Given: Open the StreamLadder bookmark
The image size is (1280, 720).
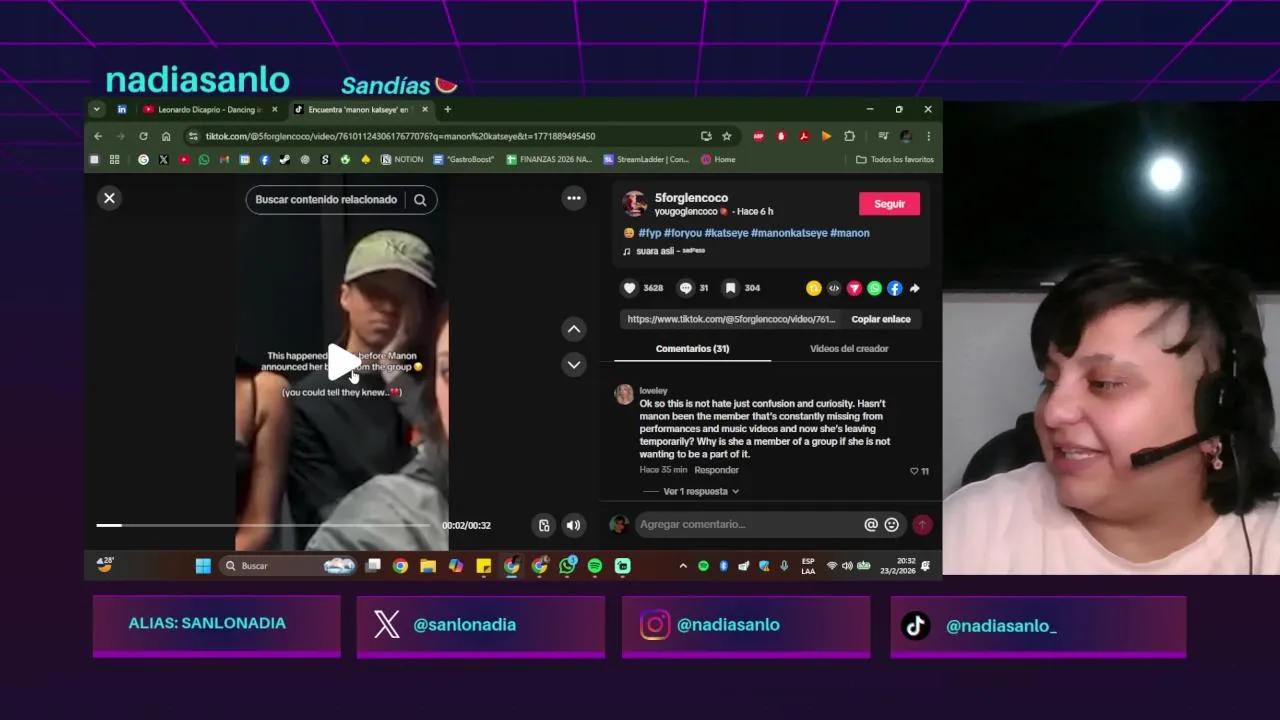Looking at the screenshot, I should (x=646, y=159).
